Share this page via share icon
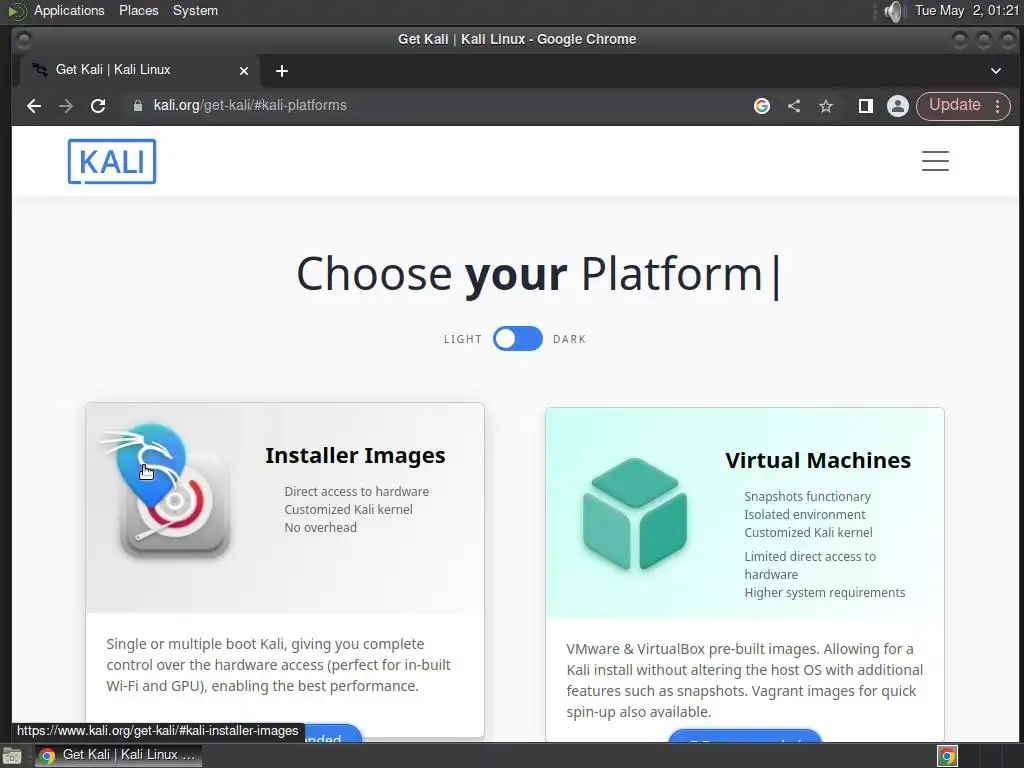Image resolution: width=1024 pixels, height=768 pixels. (x=794, y=106)
